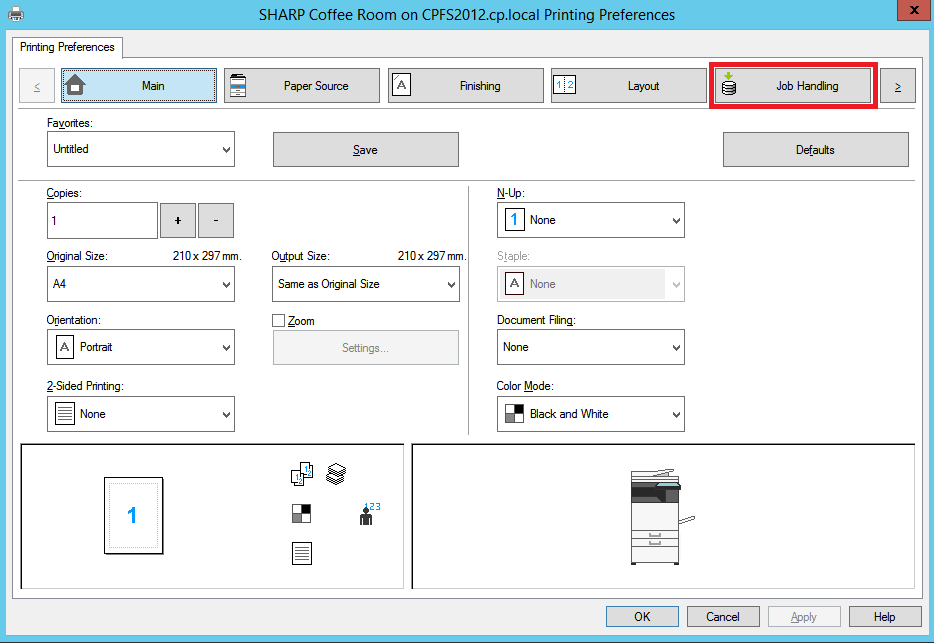Reset settings with the Defaults button
The width and height of the screenshot is (934, 643).
[x=815, y=150]
